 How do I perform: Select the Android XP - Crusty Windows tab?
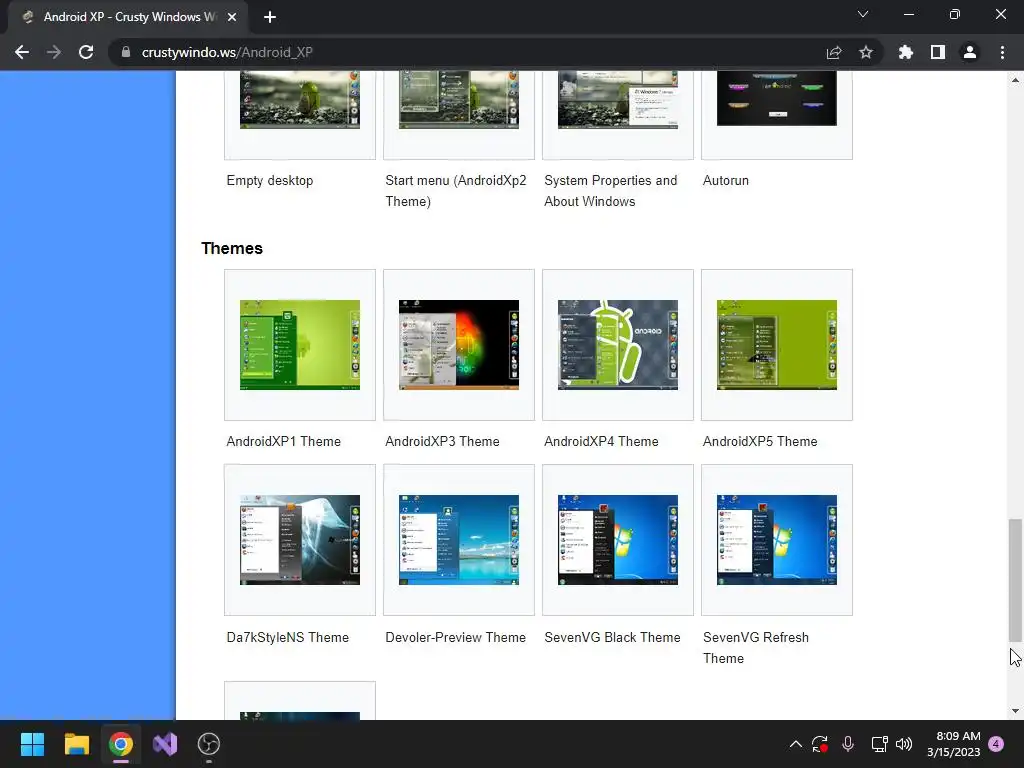128,17
